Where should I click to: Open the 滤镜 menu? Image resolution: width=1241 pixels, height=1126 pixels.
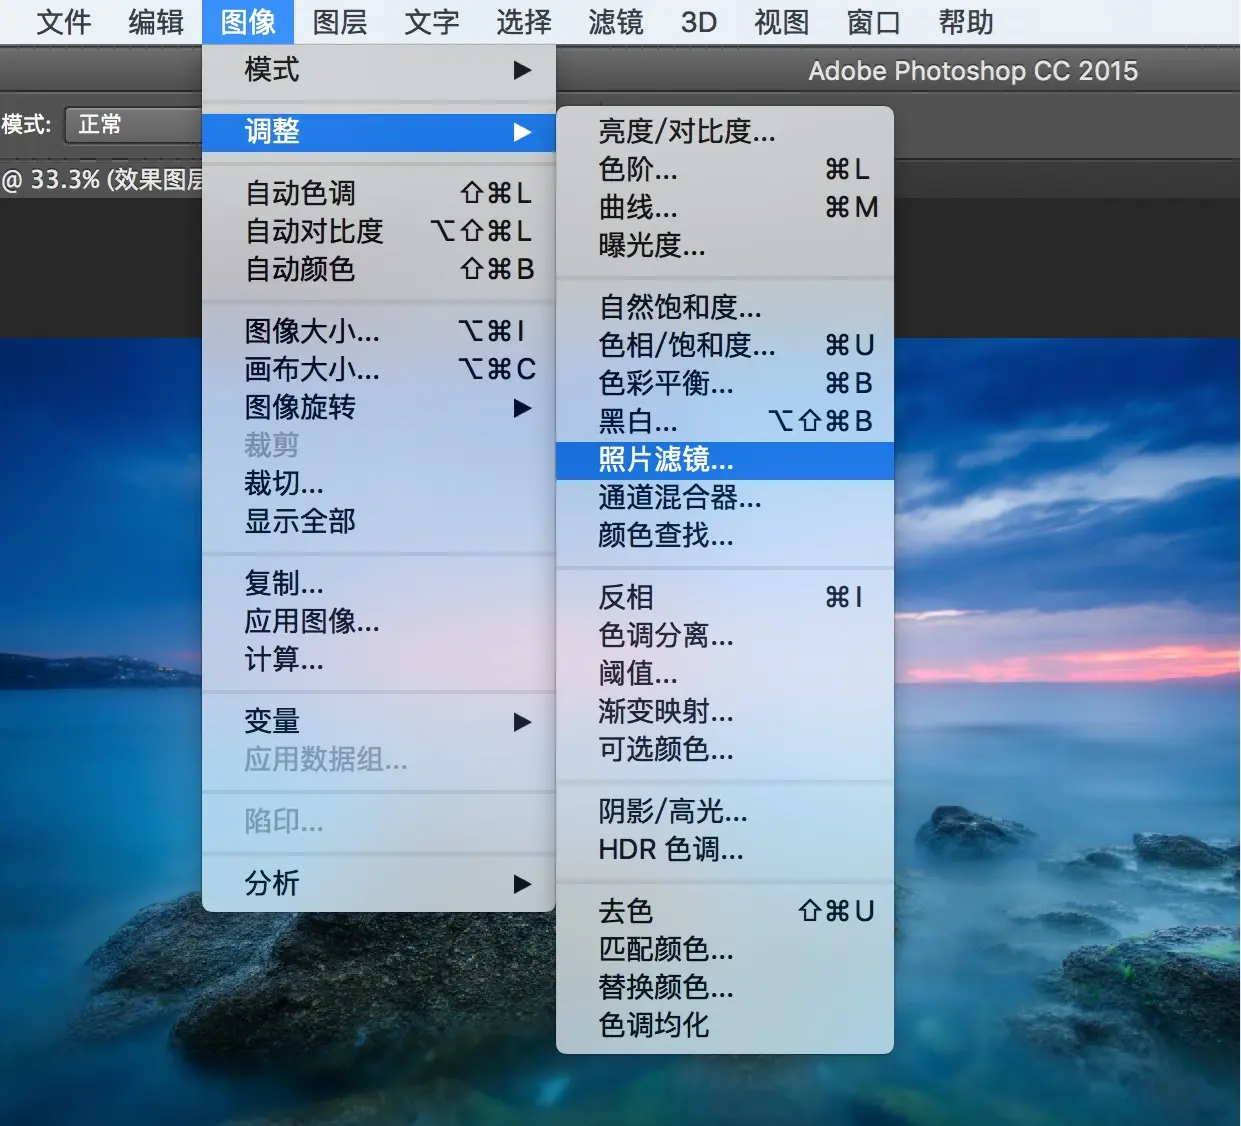[616, 22]
